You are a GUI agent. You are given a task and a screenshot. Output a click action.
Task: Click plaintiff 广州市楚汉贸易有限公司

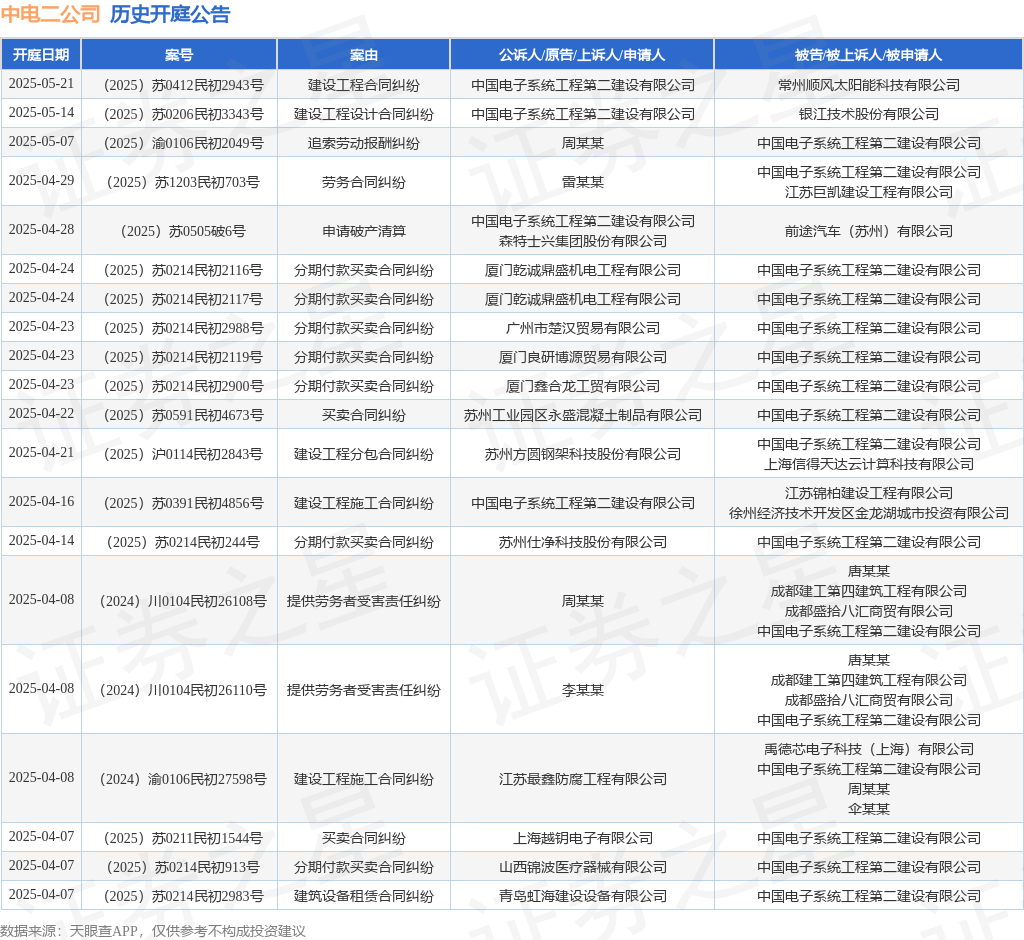pos(583,328)
